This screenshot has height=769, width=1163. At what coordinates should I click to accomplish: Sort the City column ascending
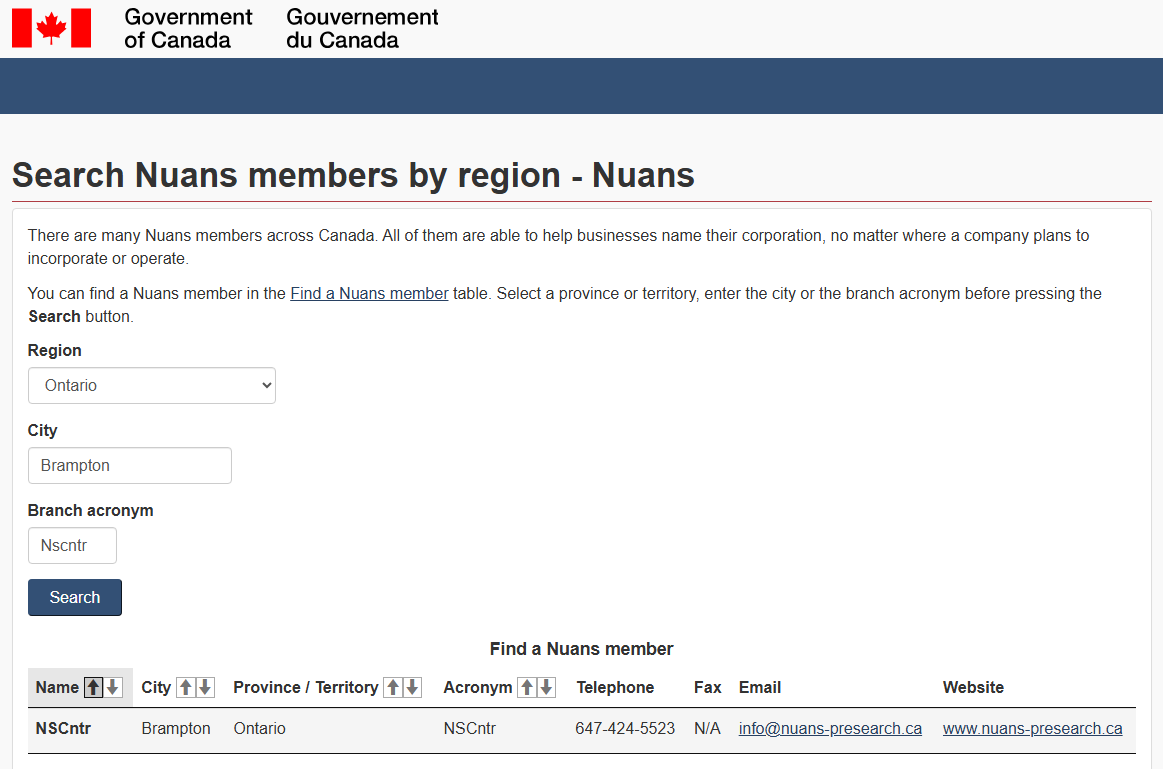(185, 688)
